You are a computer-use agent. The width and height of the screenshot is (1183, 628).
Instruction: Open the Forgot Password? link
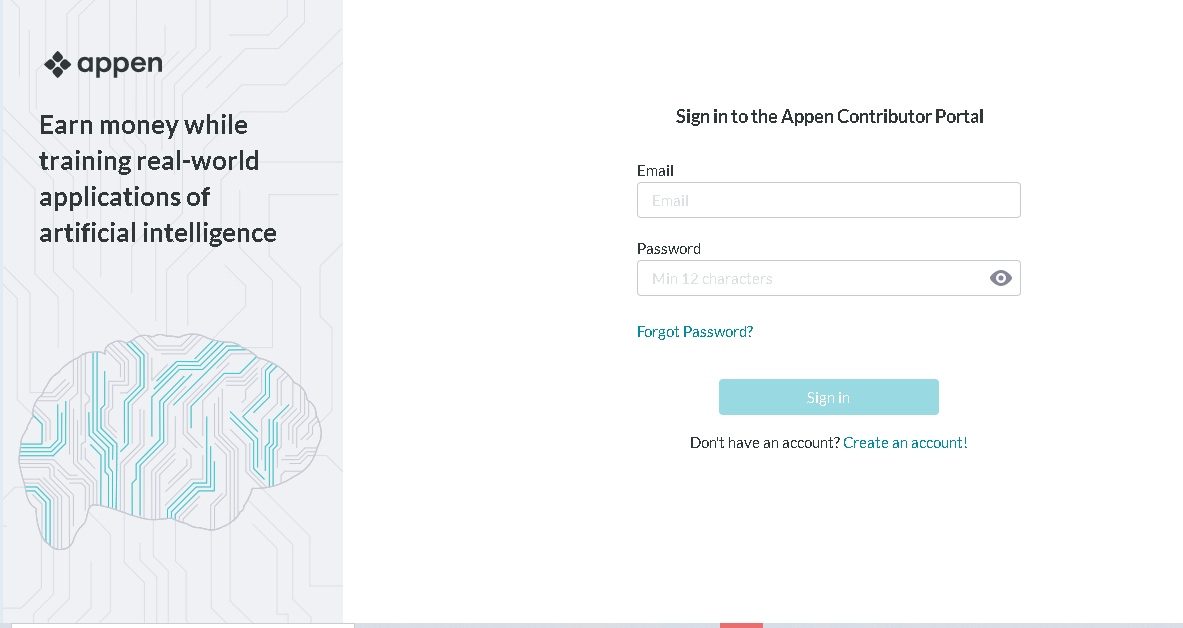(x=694, y=332)
